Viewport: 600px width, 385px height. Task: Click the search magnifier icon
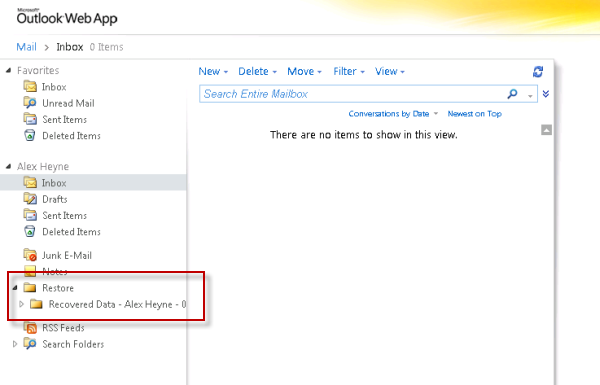pos(512,94)
